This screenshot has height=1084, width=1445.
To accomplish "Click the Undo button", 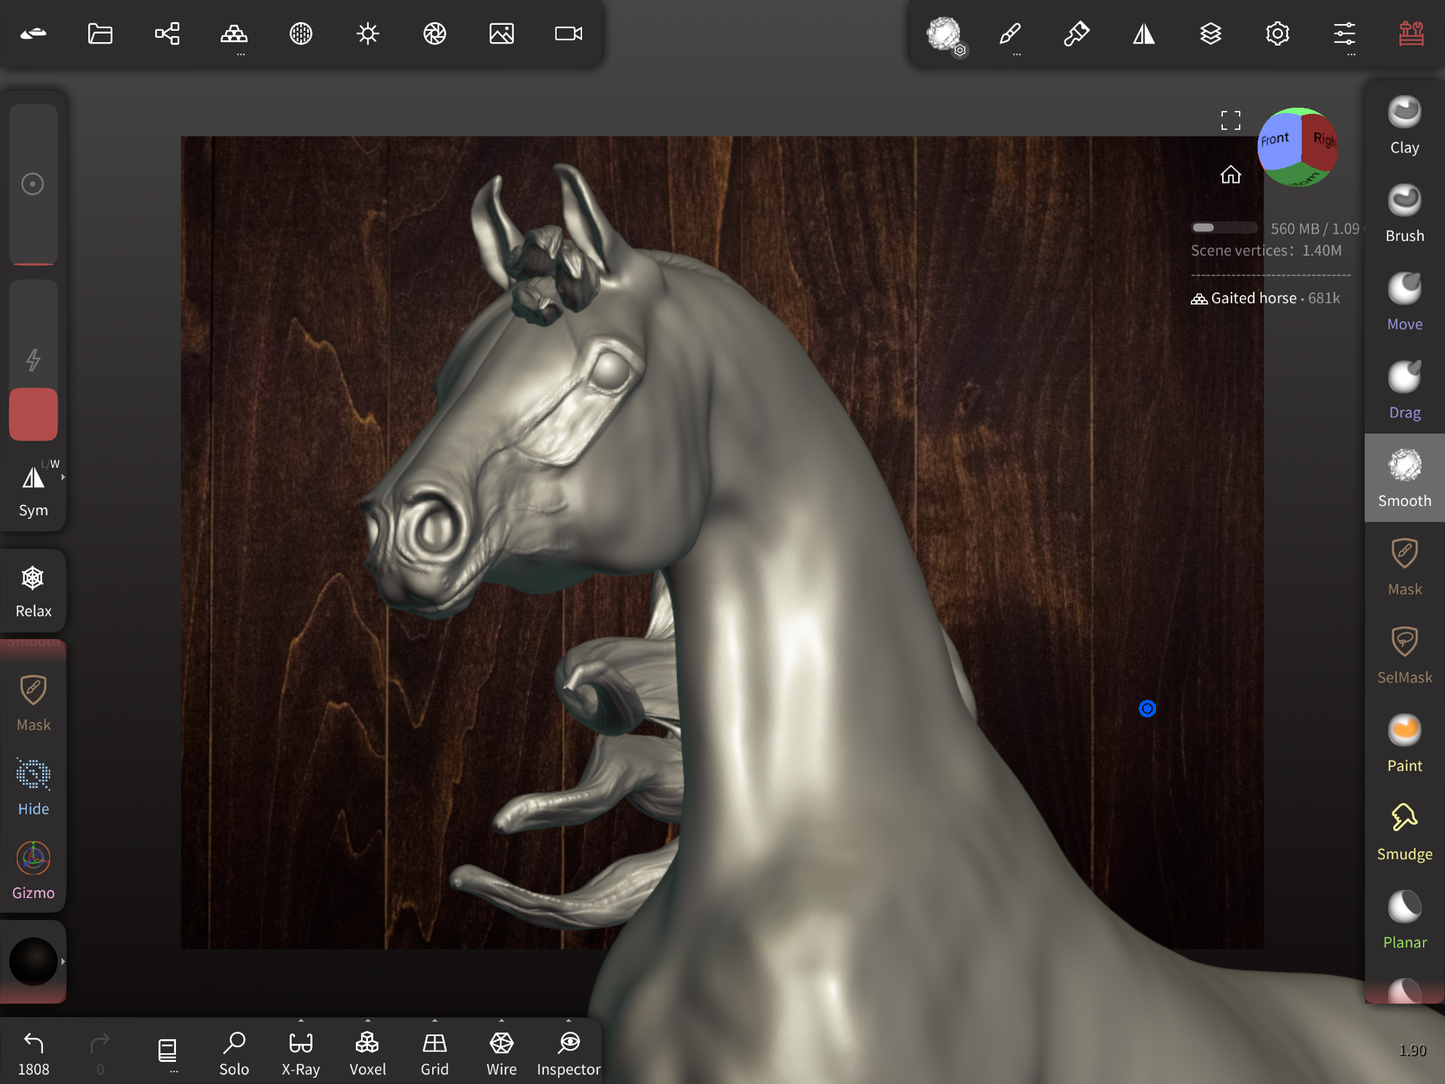I will pyautogui.click(x=33, y=1052).
